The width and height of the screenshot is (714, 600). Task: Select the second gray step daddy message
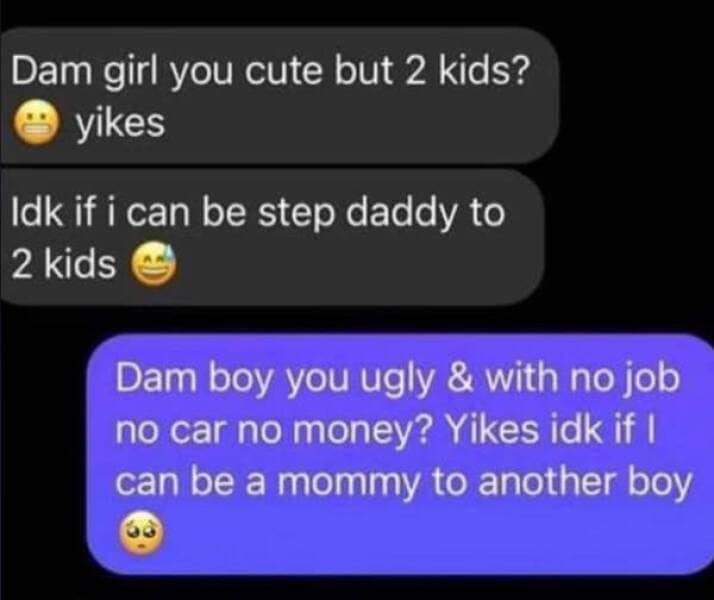[x=272, y=237]
